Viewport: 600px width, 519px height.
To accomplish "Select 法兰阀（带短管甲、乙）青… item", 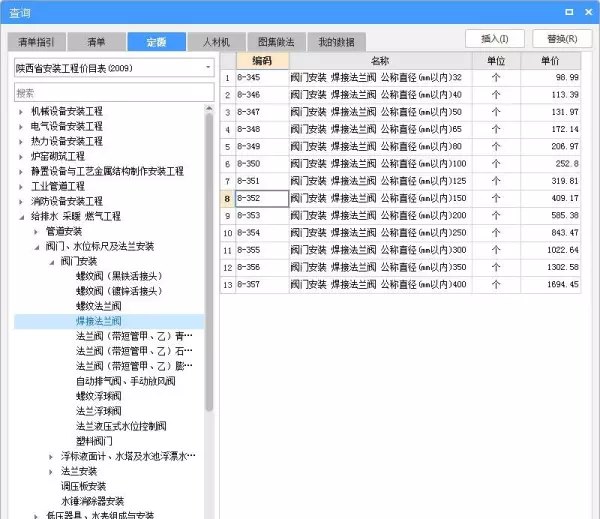I will coord(134,336).
